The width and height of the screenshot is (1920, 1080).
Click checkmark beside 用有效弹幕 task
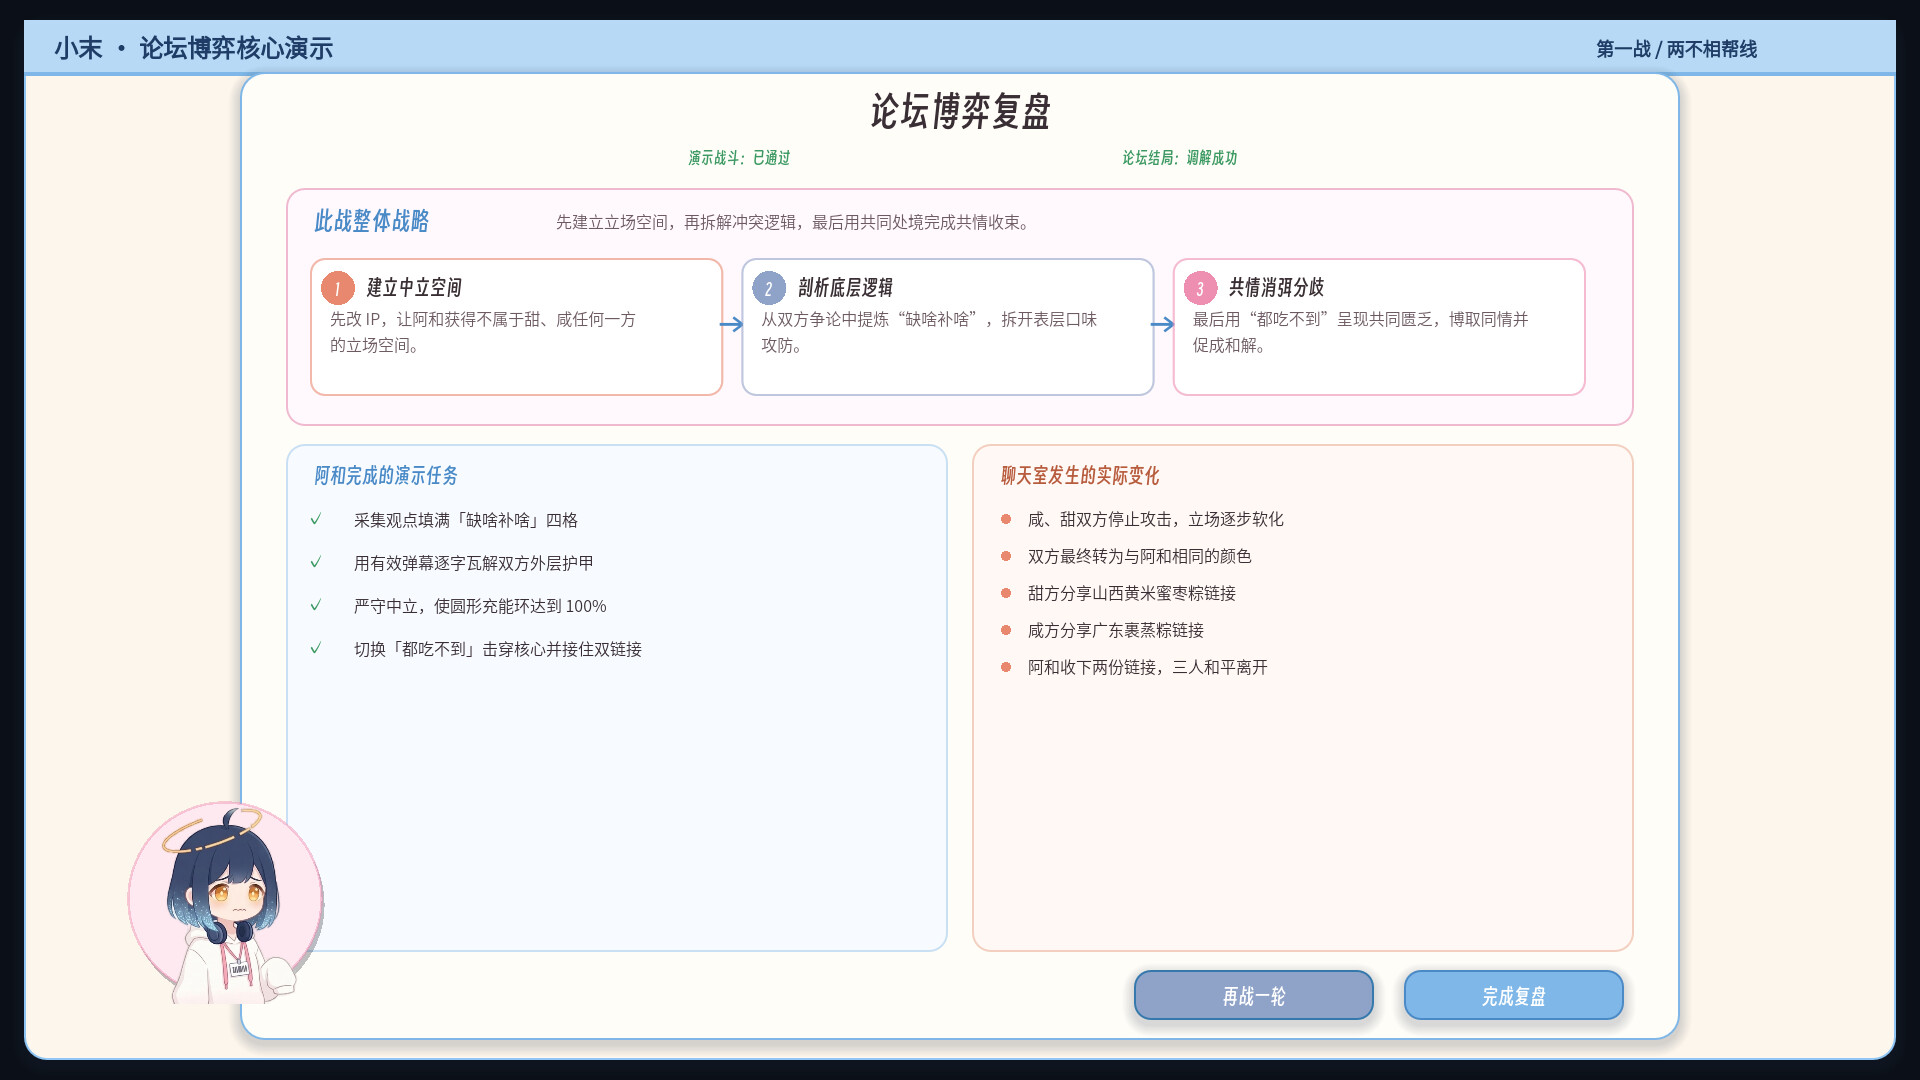pyautogui.click(x=316, y=562)
